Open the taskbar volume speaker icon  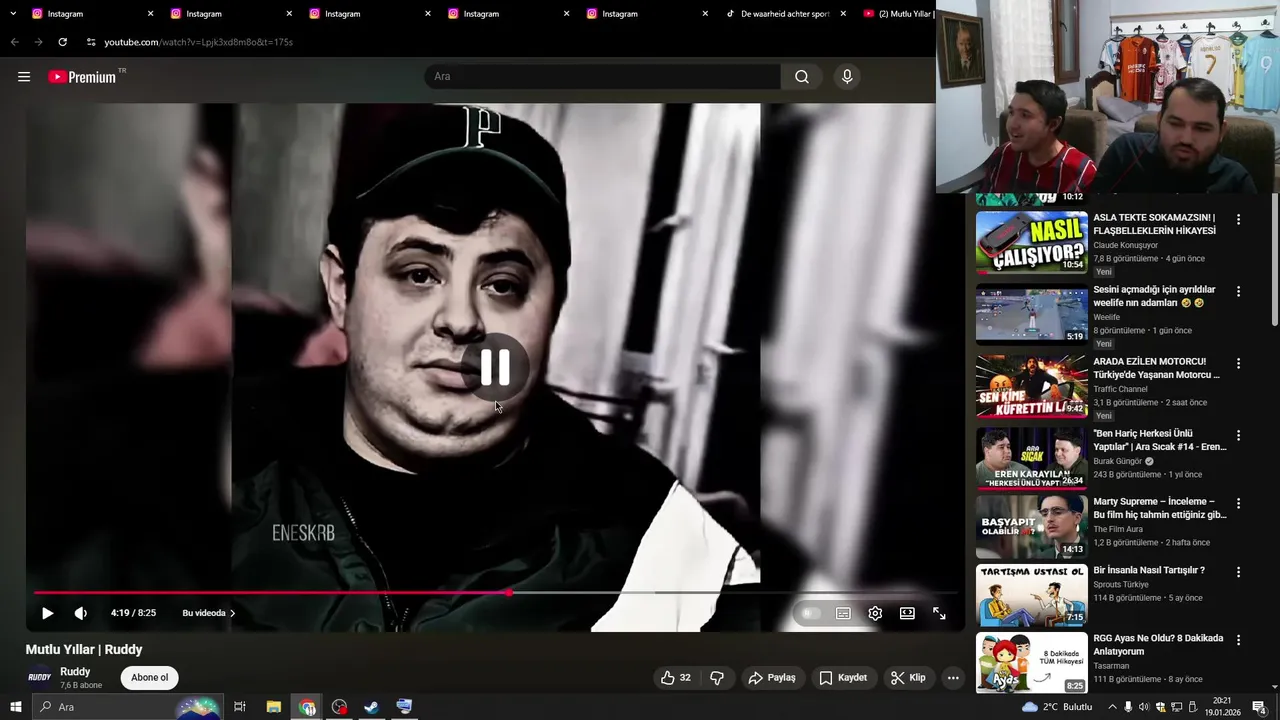[1144, 707]
